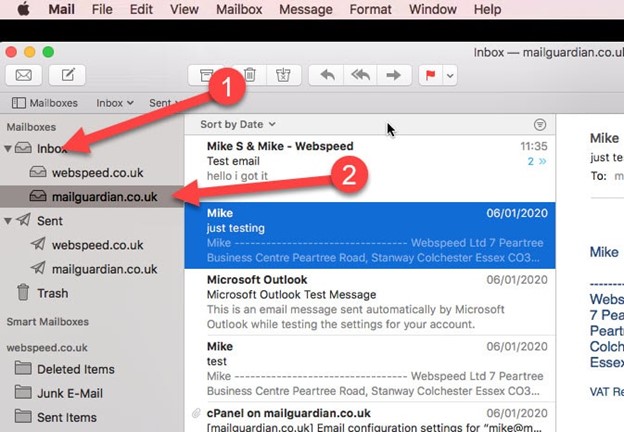Open Sort by Date dropdown

tap(238, 125)
